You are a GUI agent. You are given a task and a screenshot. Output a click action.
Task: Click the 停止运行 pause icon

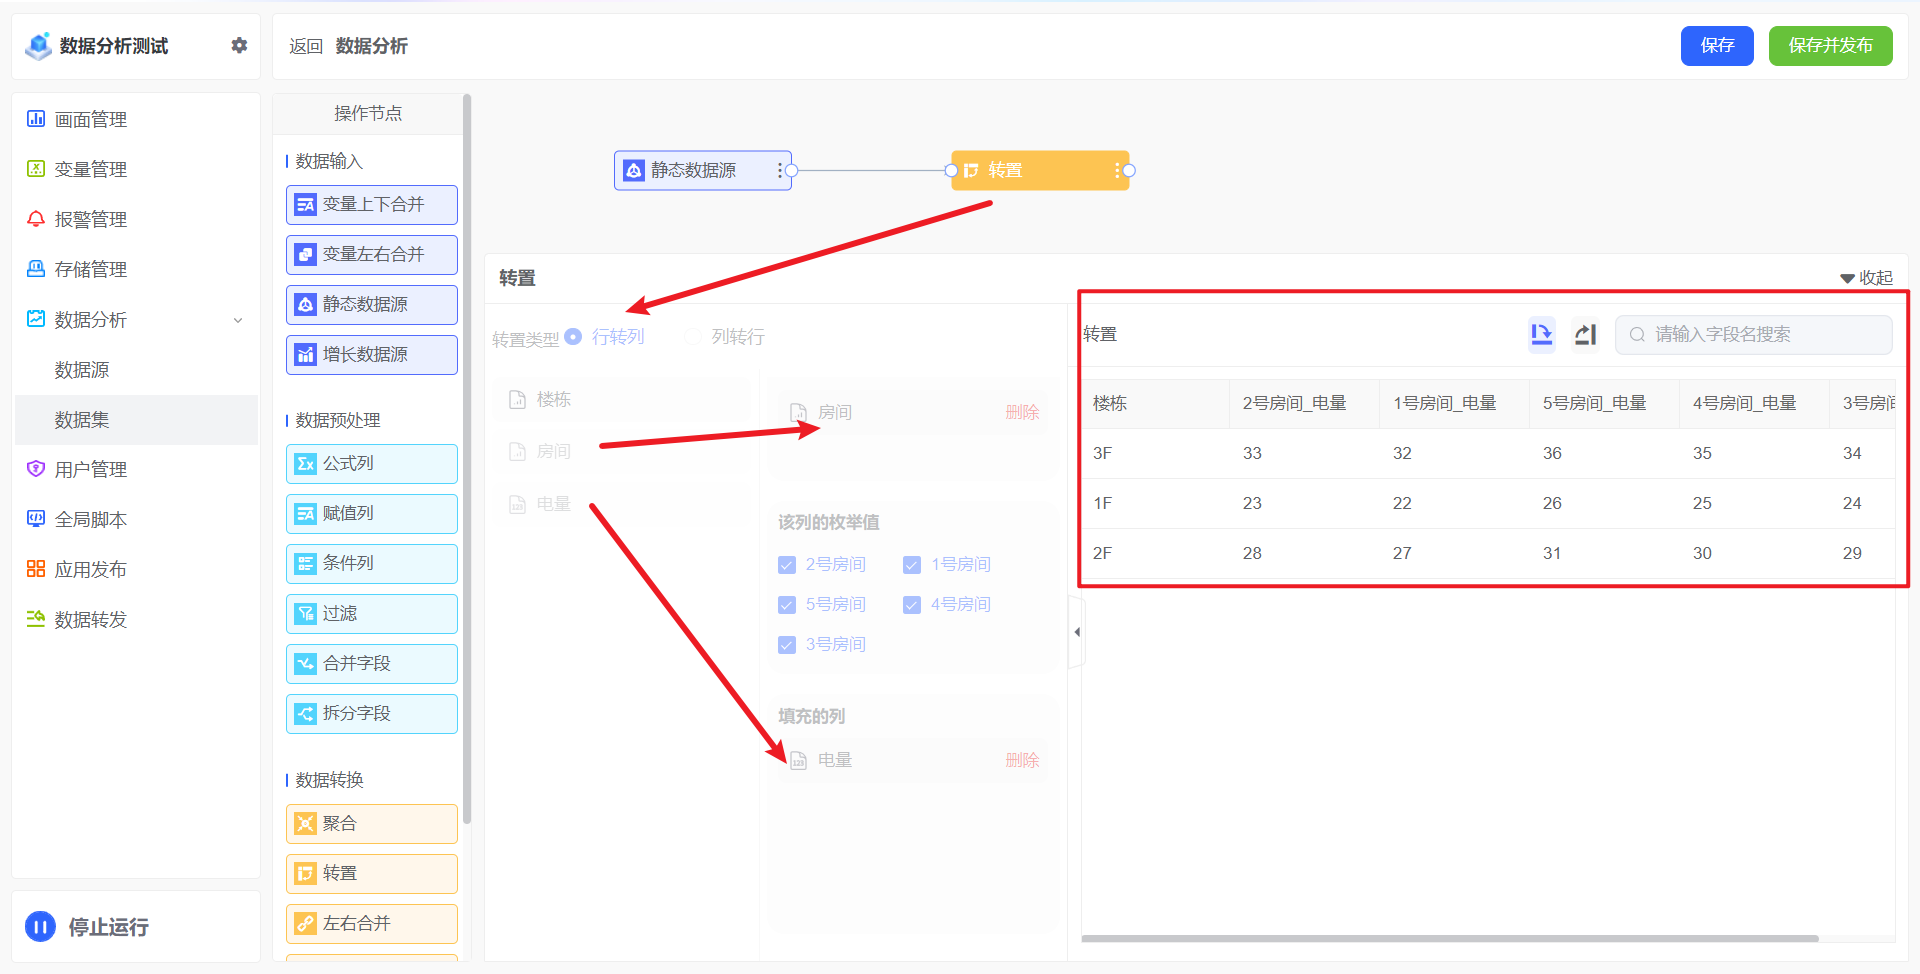pos(40,927)
